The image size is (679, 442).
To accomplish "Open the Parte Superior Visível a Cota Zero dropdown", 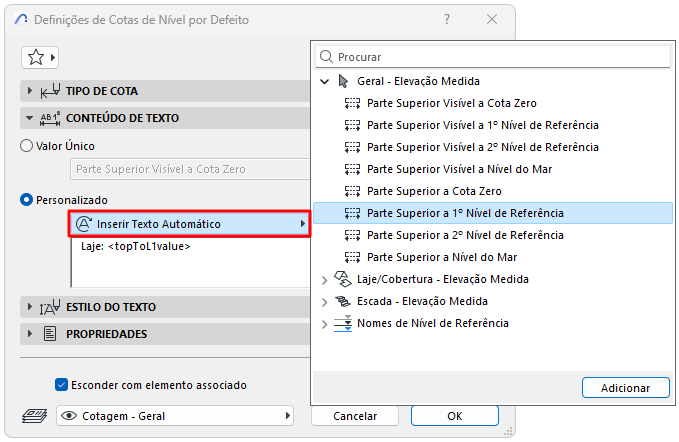I will coord(190,169).
